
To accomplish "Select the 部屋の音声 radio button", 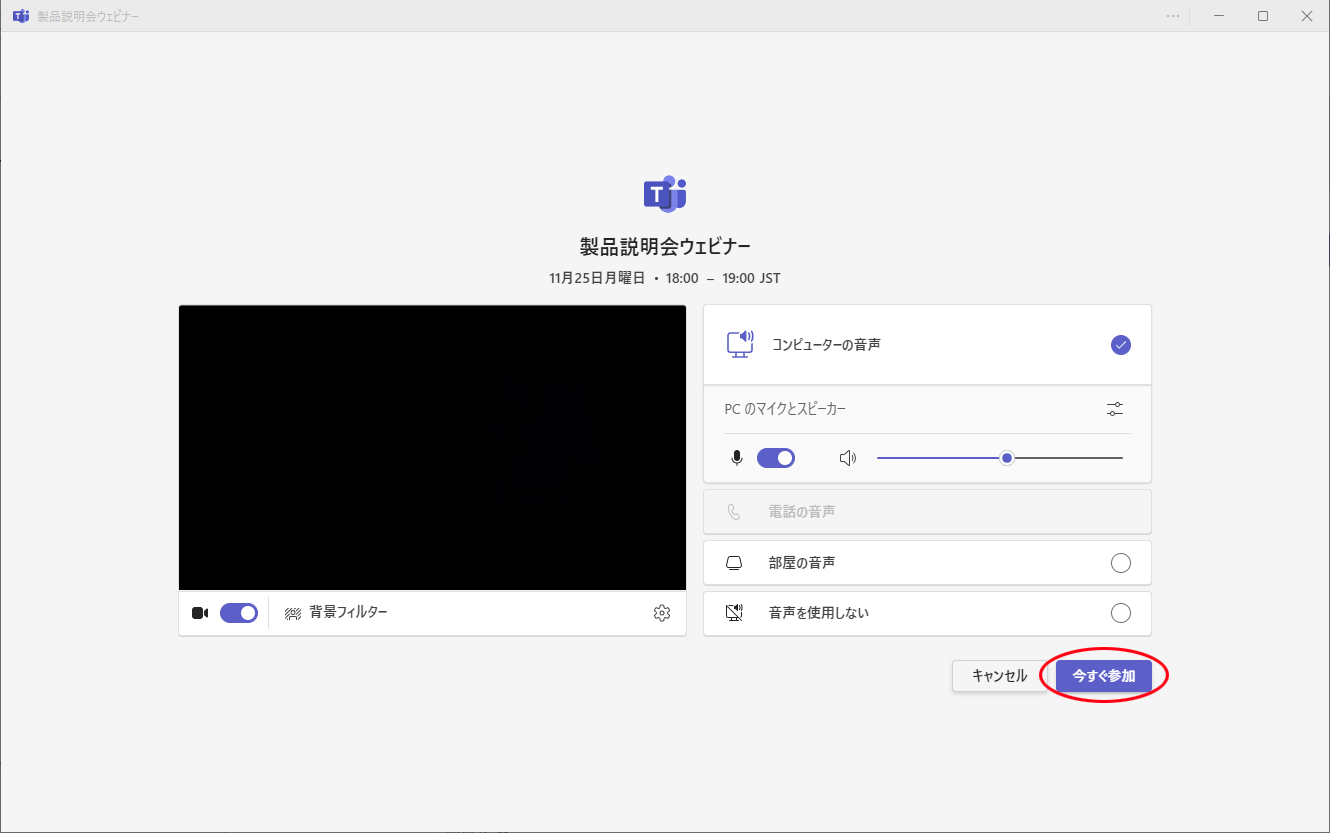I will 1121,562.
